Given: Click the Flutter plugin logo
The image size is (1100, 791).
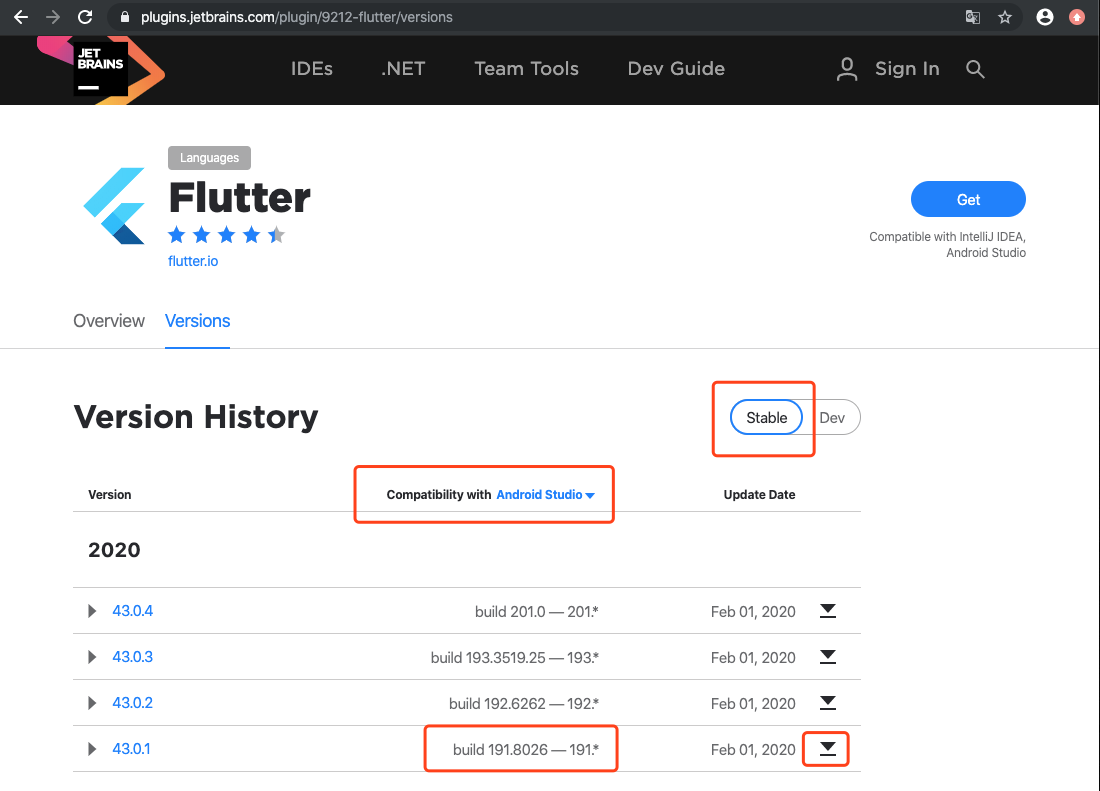Looking at the screenshot, I should point(114,205).
